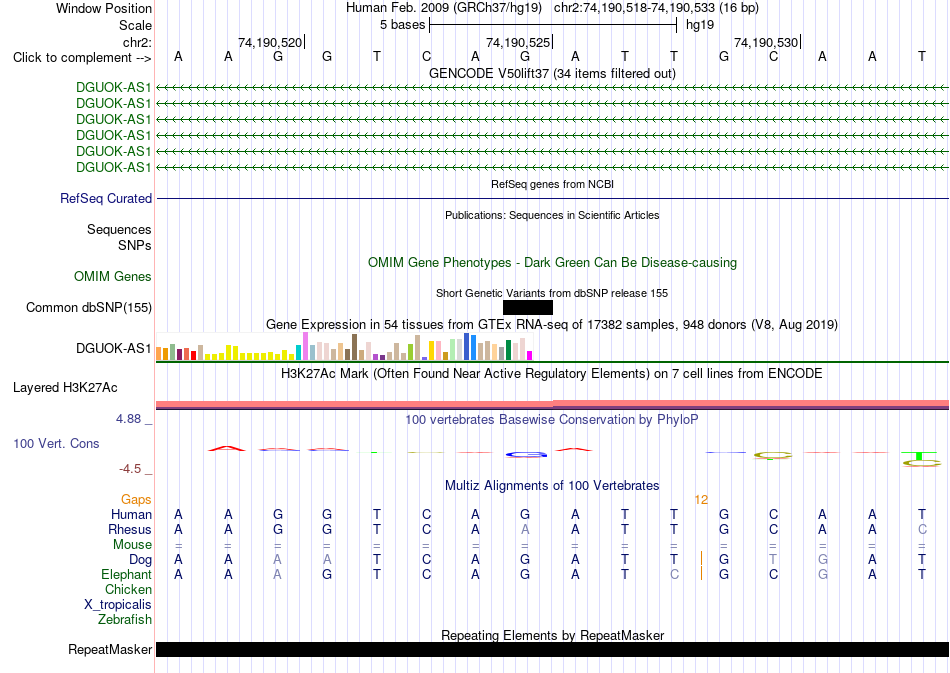
Task: Select the Rhesus alignment row label
Action: pos(130,529)
